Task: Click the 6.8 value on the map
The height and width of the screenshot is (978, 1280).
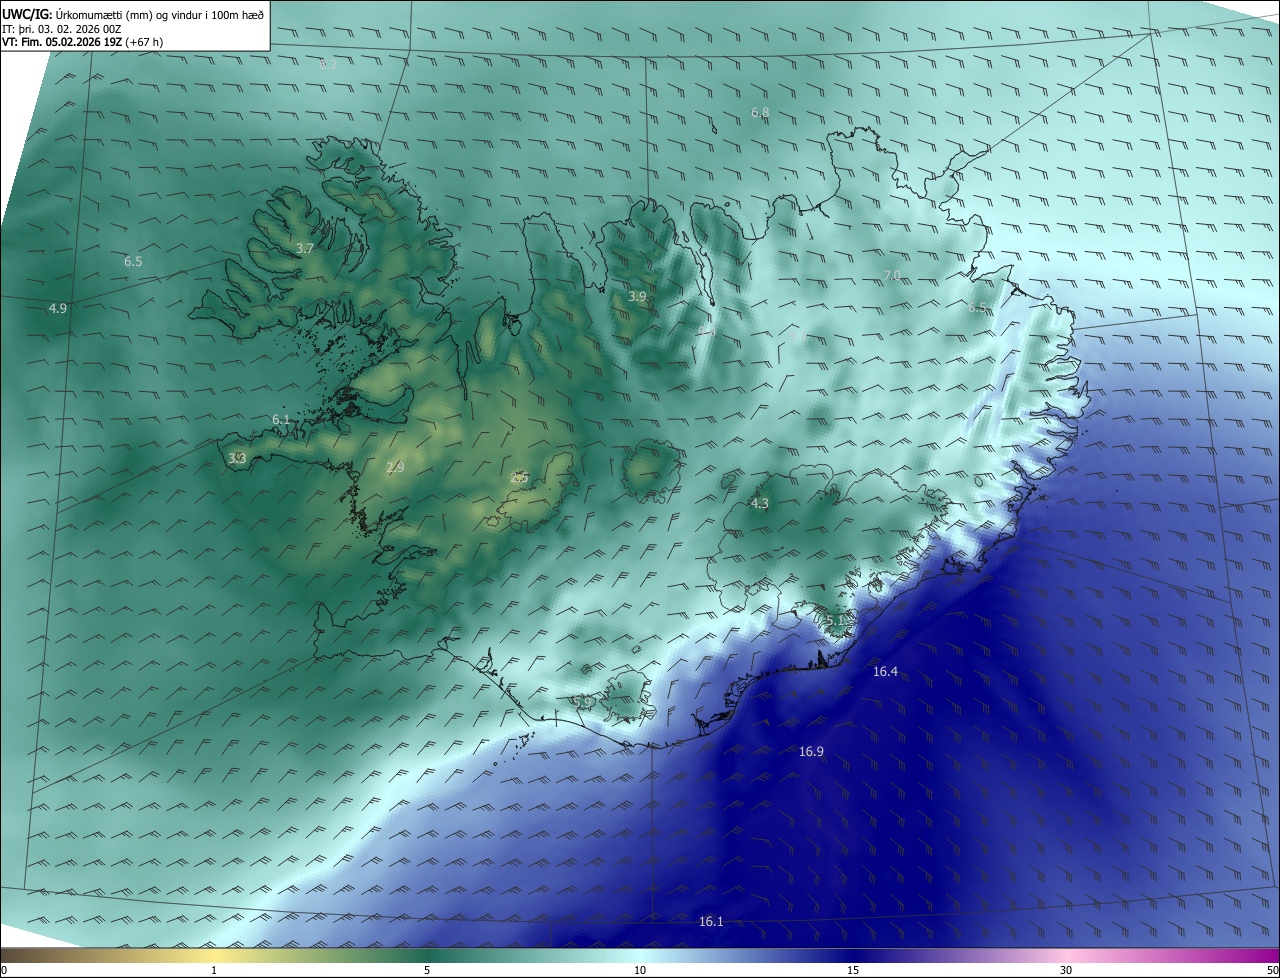Action: [x=760, y=112]
